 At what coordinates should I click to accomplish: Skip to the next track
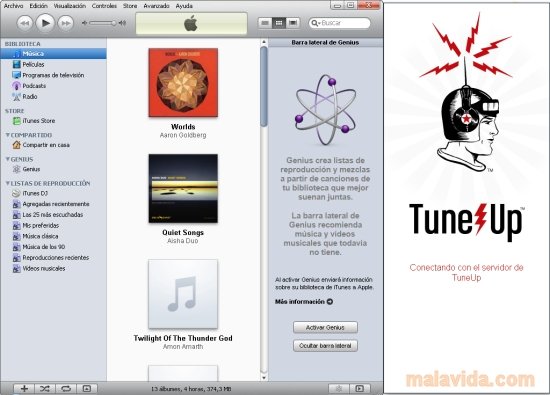(x=66, y=24)
